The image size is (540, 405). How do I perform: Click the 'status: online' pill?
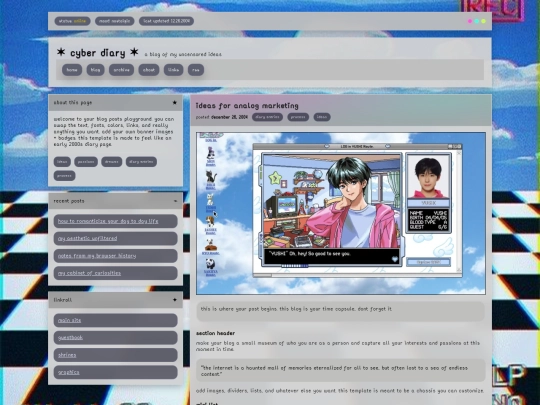(x=72, y=21)
